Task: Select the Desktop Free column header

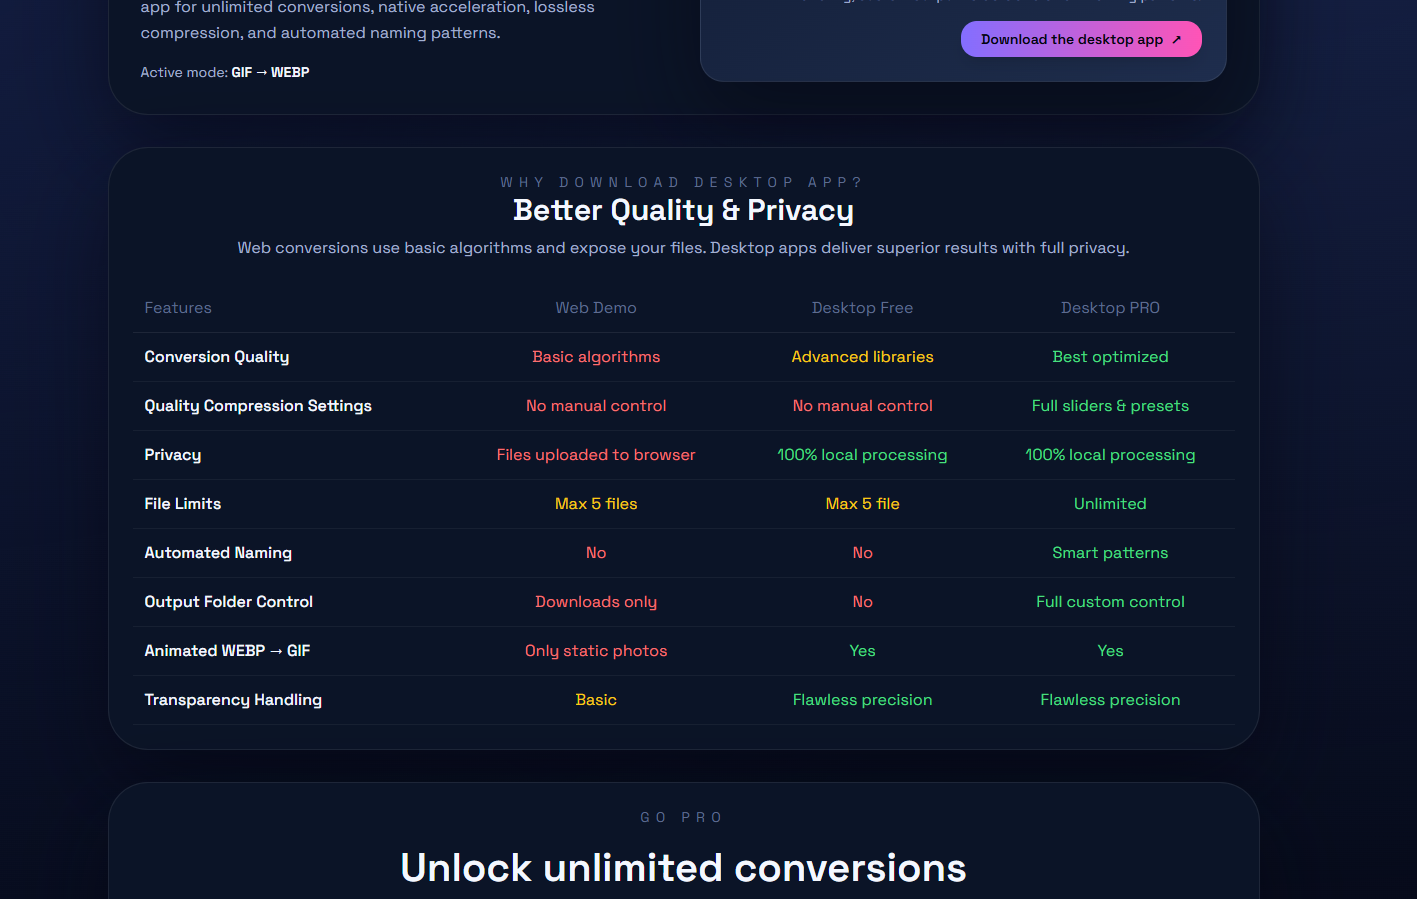Action: pos(862,307)
